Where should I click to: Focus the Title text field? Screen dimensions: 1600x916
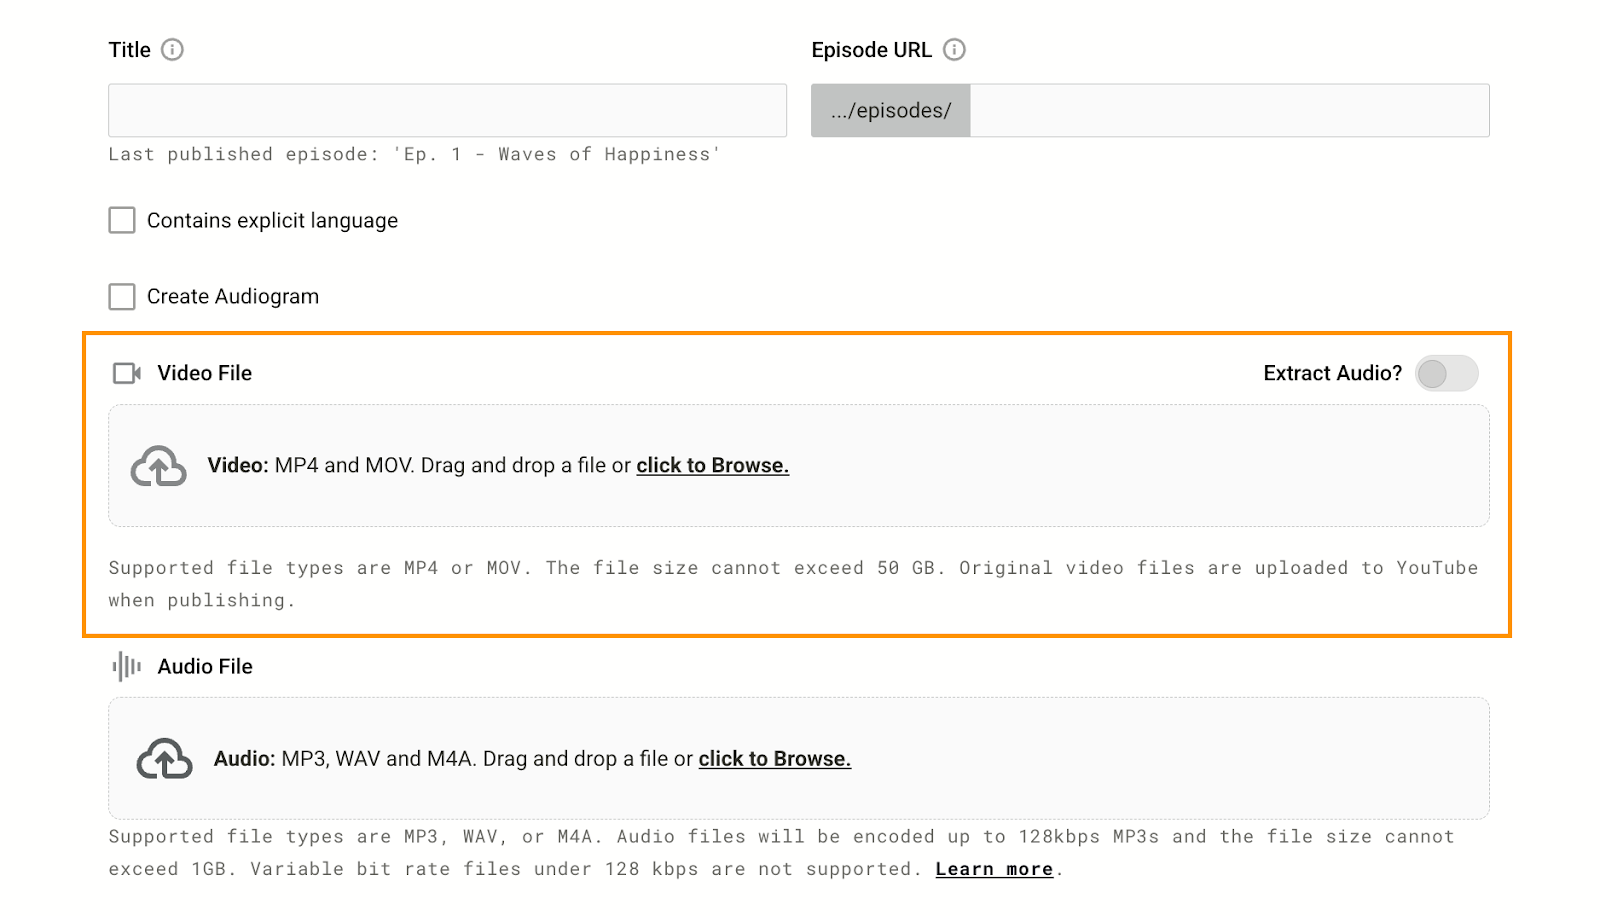point(447,110)
